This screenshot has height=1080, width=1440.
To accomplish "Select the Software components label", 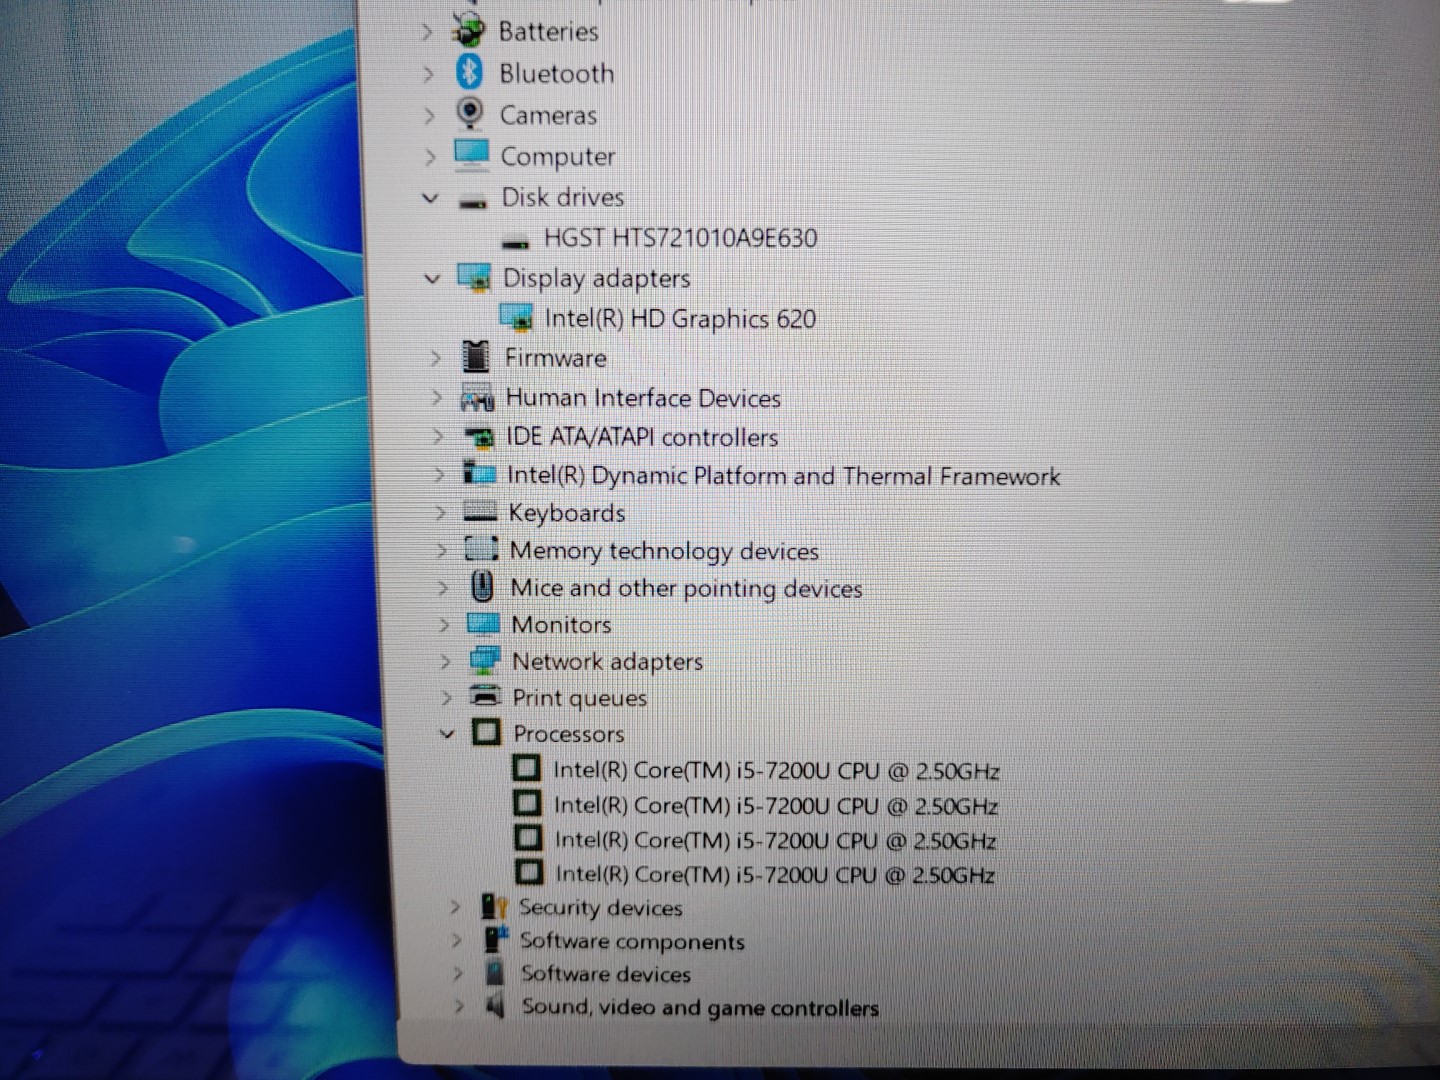I will [632, 941].
